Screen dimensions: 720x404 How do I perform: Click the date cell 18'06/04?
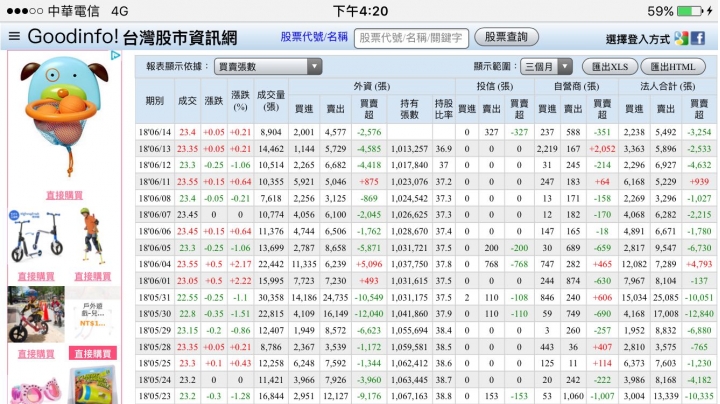155,264
